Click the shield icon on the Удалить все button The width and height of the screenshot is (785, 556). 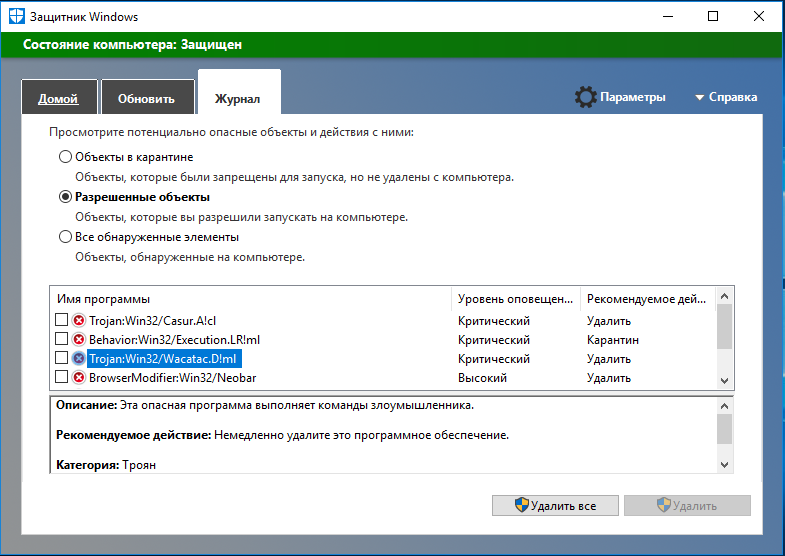click(521, 506)
